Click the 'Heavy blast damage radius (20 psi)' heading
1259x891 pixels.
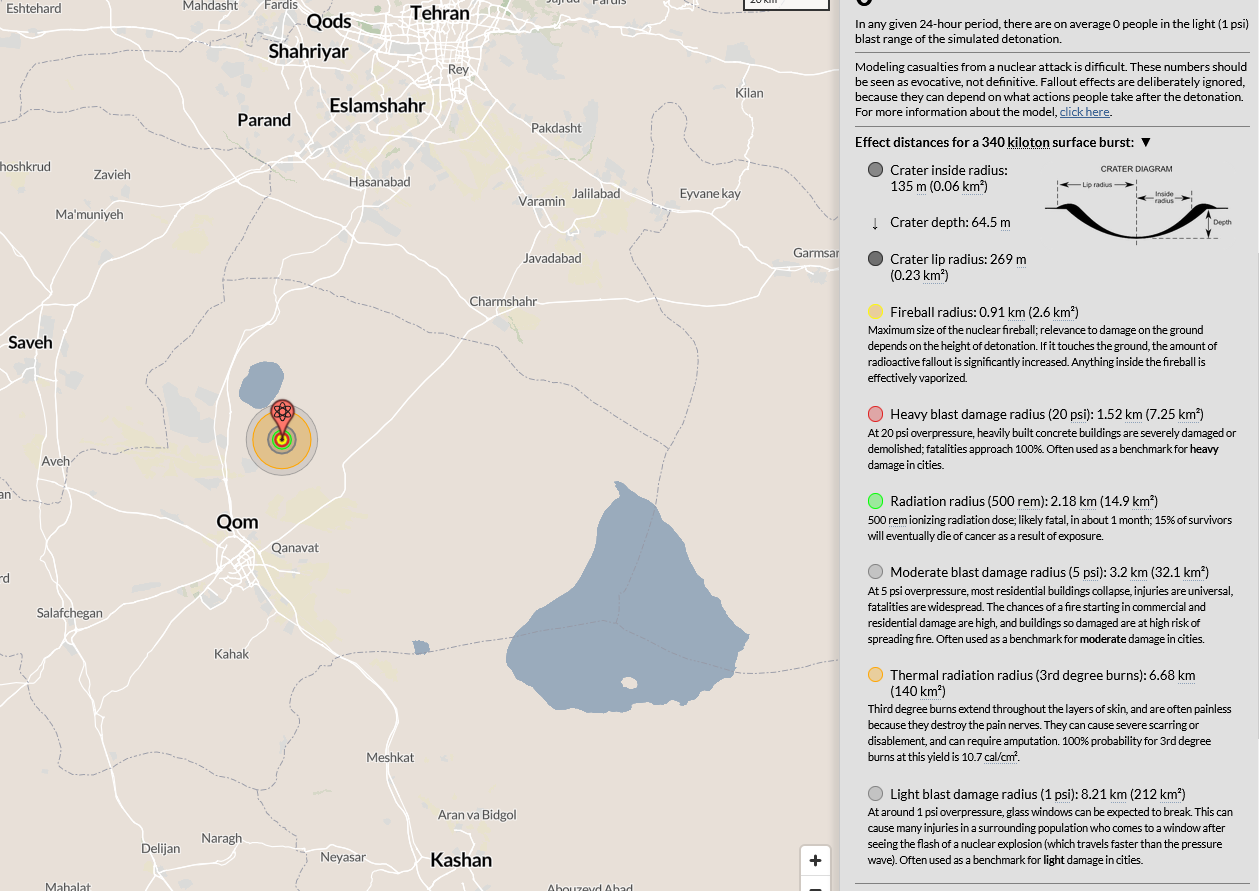(1047, 414)
